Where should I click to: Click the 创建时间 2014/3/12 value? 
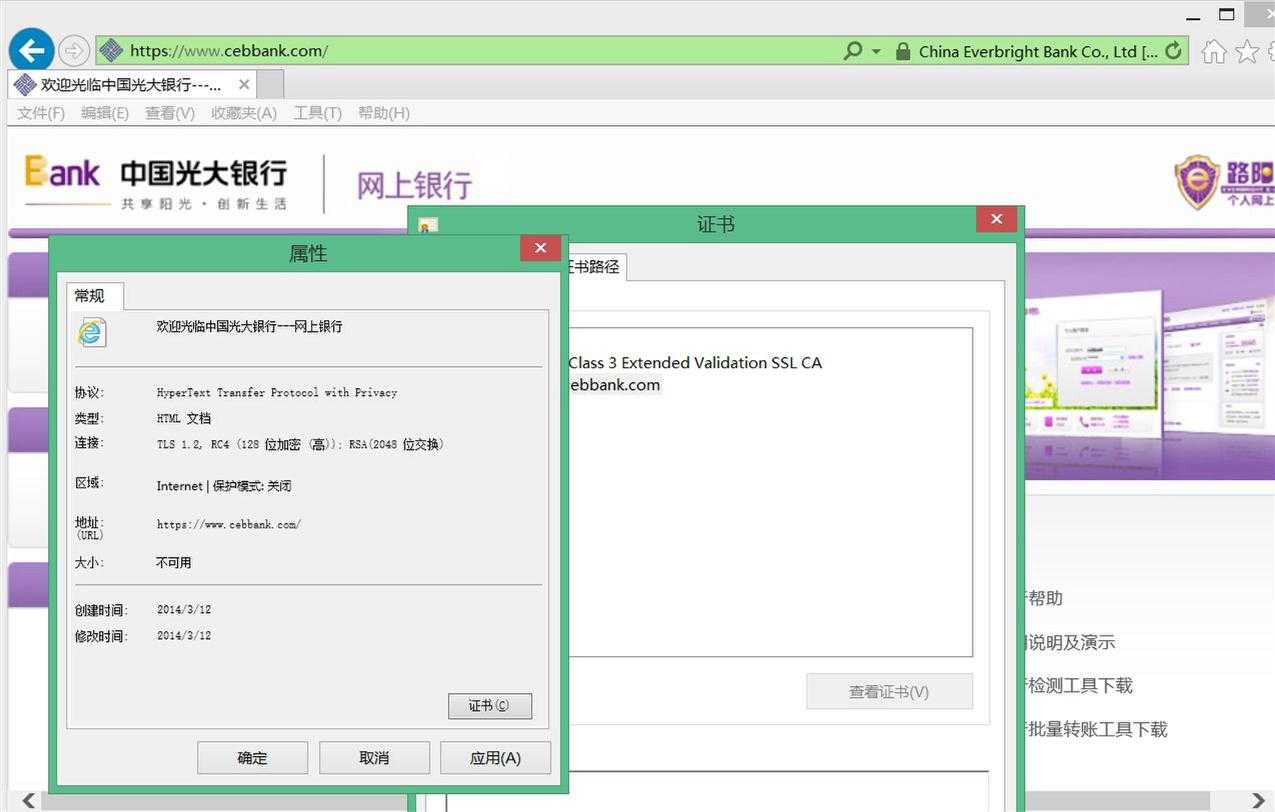click(x=184, y=610)
